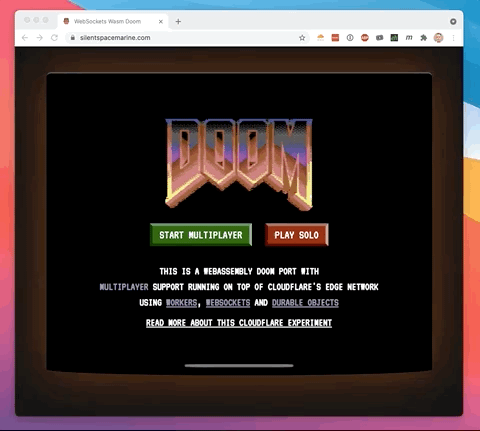The height and width of the screenshot is (431, 480).
Task: Click the italic m extension icon
Action: pyautogui.click(x=409, y=38)
